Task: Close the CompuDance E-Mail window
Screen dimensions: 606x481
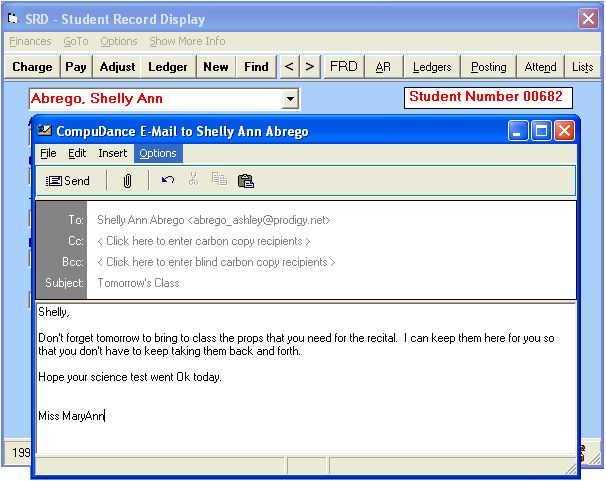Action: (564, 131)
